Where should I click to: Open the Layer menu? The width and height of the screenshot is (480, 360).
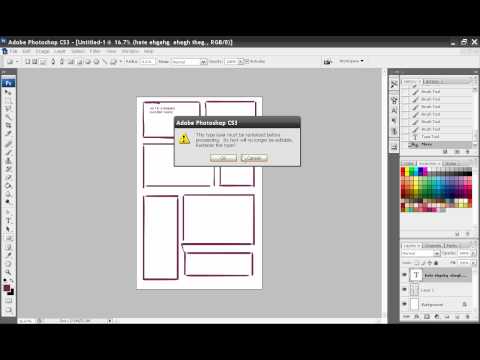(x=60, y=51)
